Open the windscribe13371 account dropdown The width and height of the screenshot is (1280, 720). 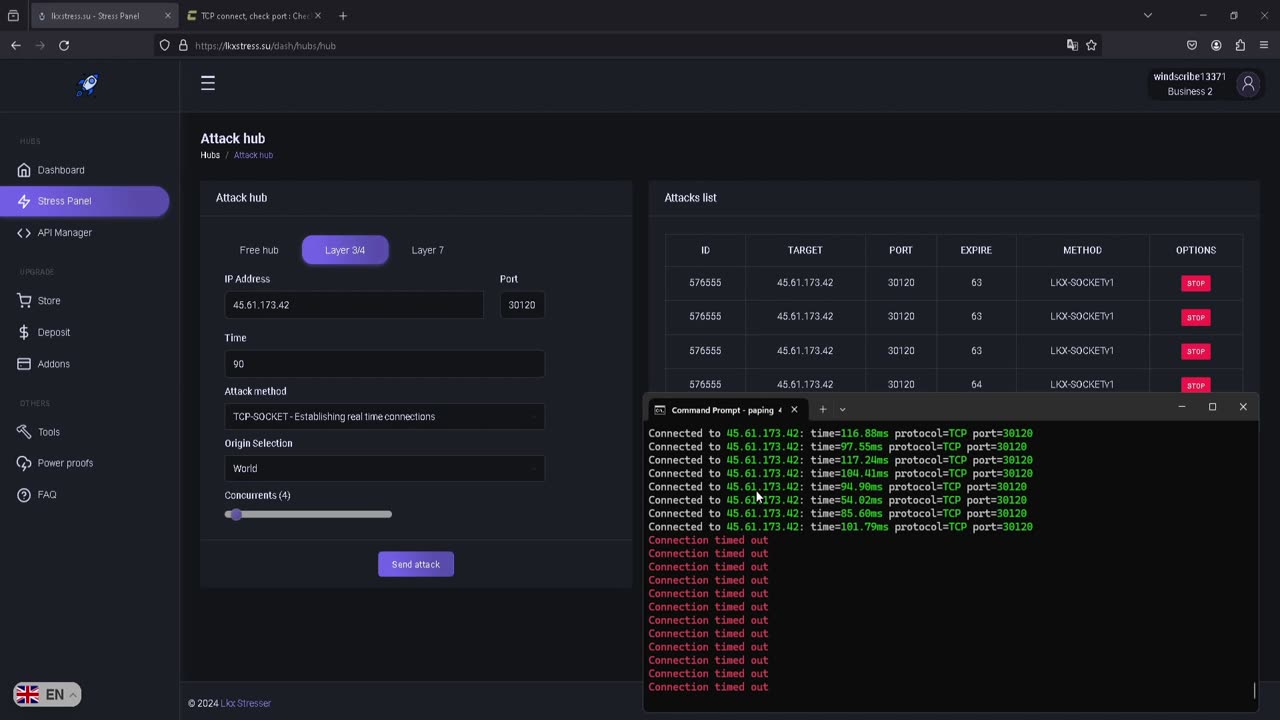tap(1204, 84)
